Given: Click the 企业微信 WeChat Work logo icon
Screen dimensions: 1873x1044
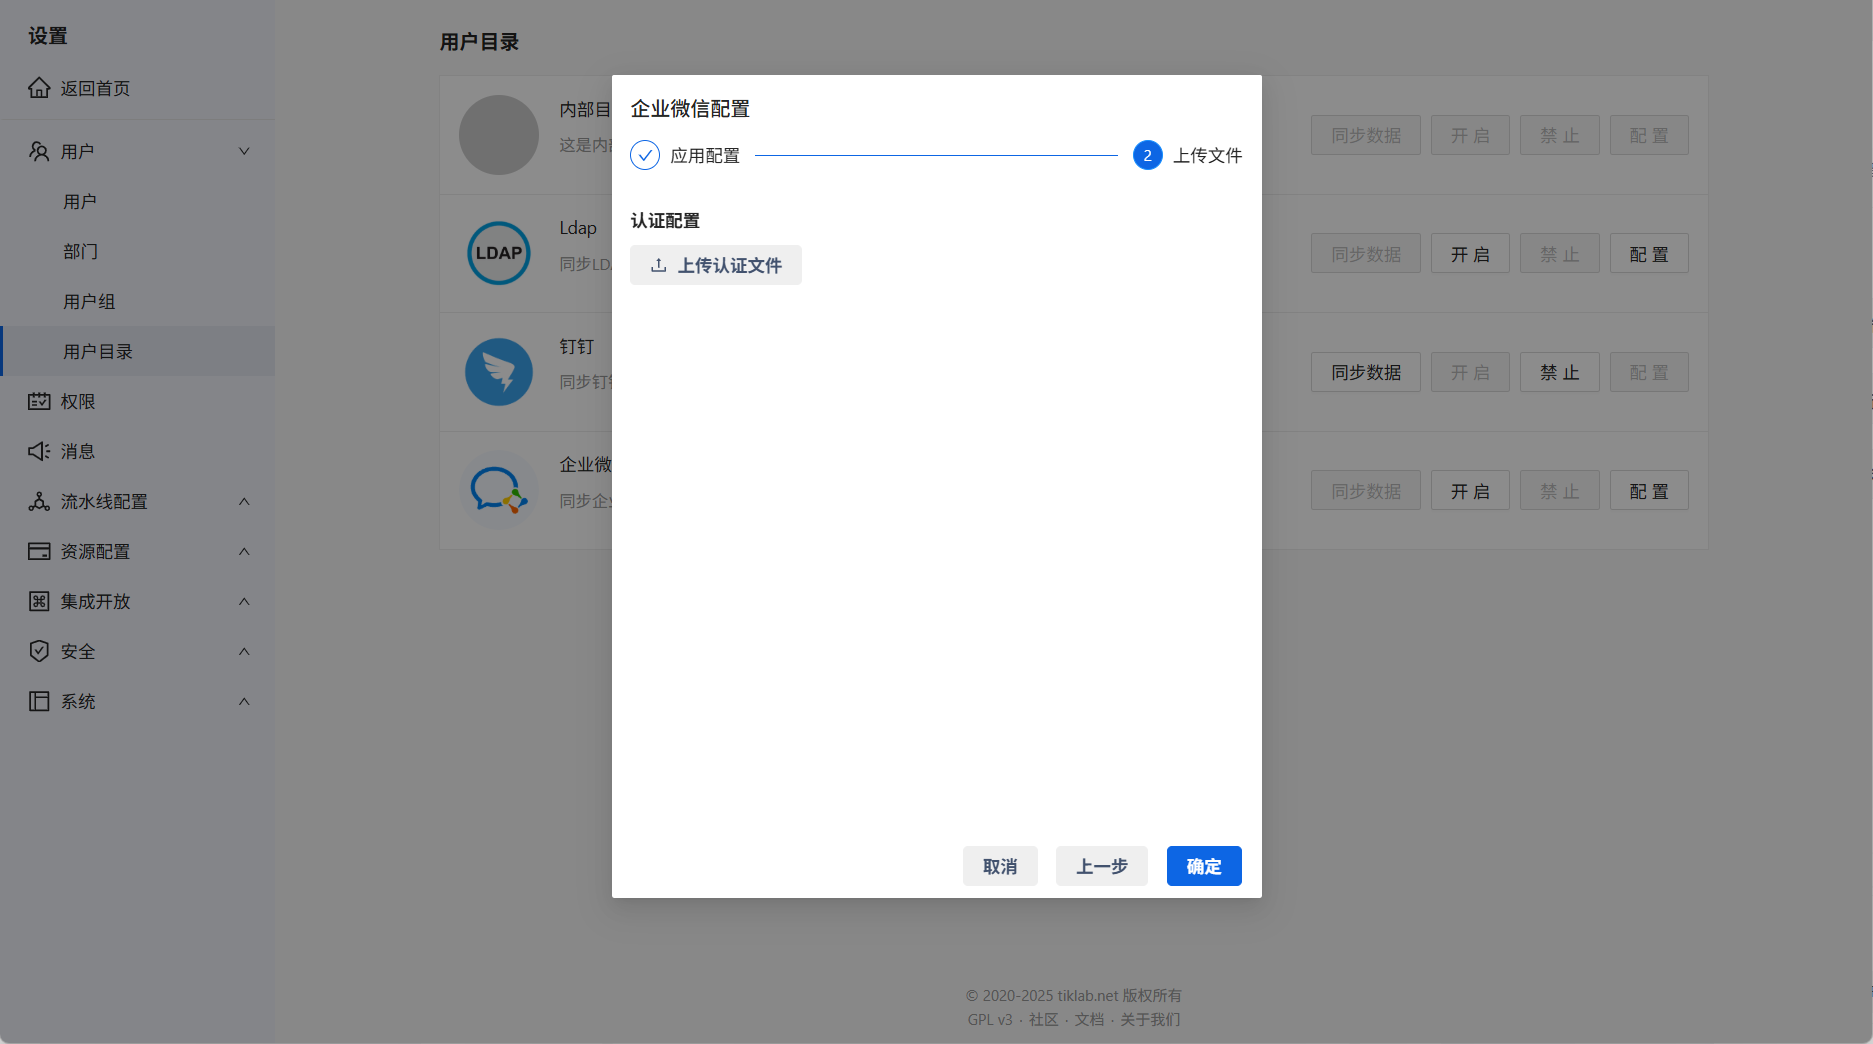Looking at the screenshot, I should click(x=499, y=490).
